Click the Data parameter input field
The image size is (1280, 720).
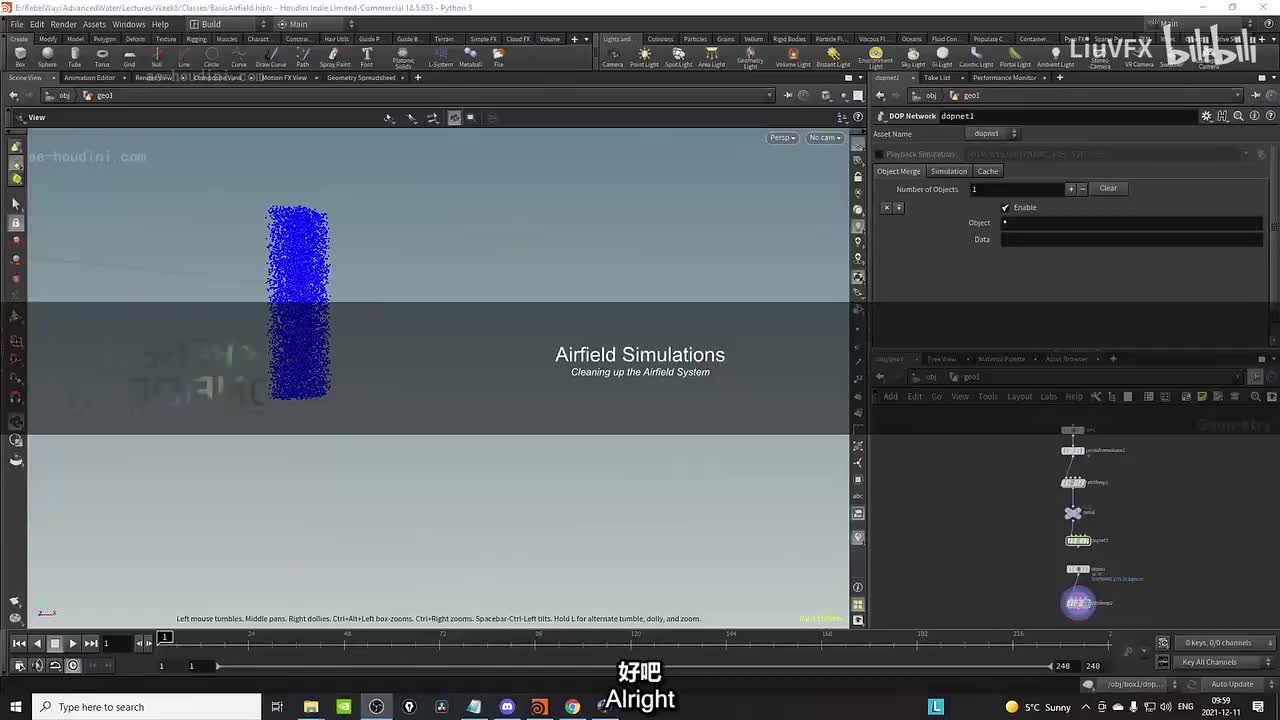[x=1131, y=240]
